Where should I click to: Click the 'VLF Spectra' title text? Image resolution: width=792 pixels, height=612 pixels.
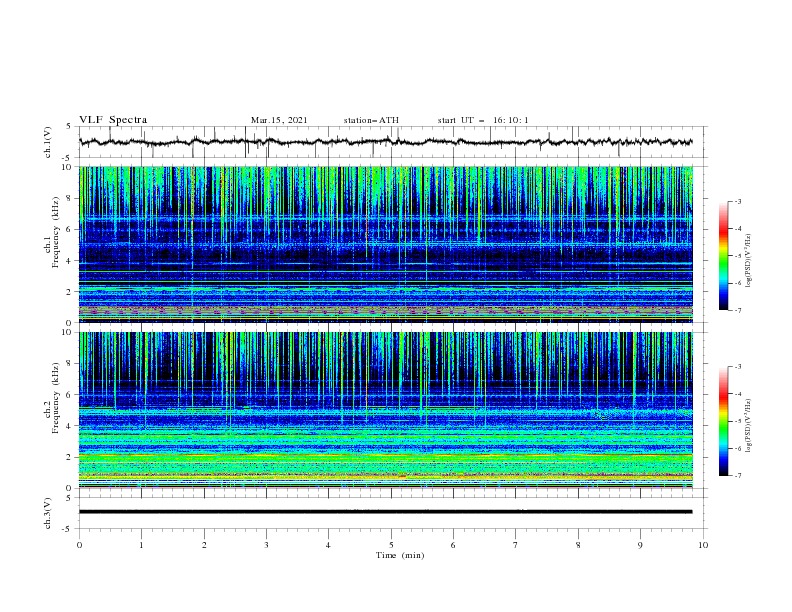point(113,120)
